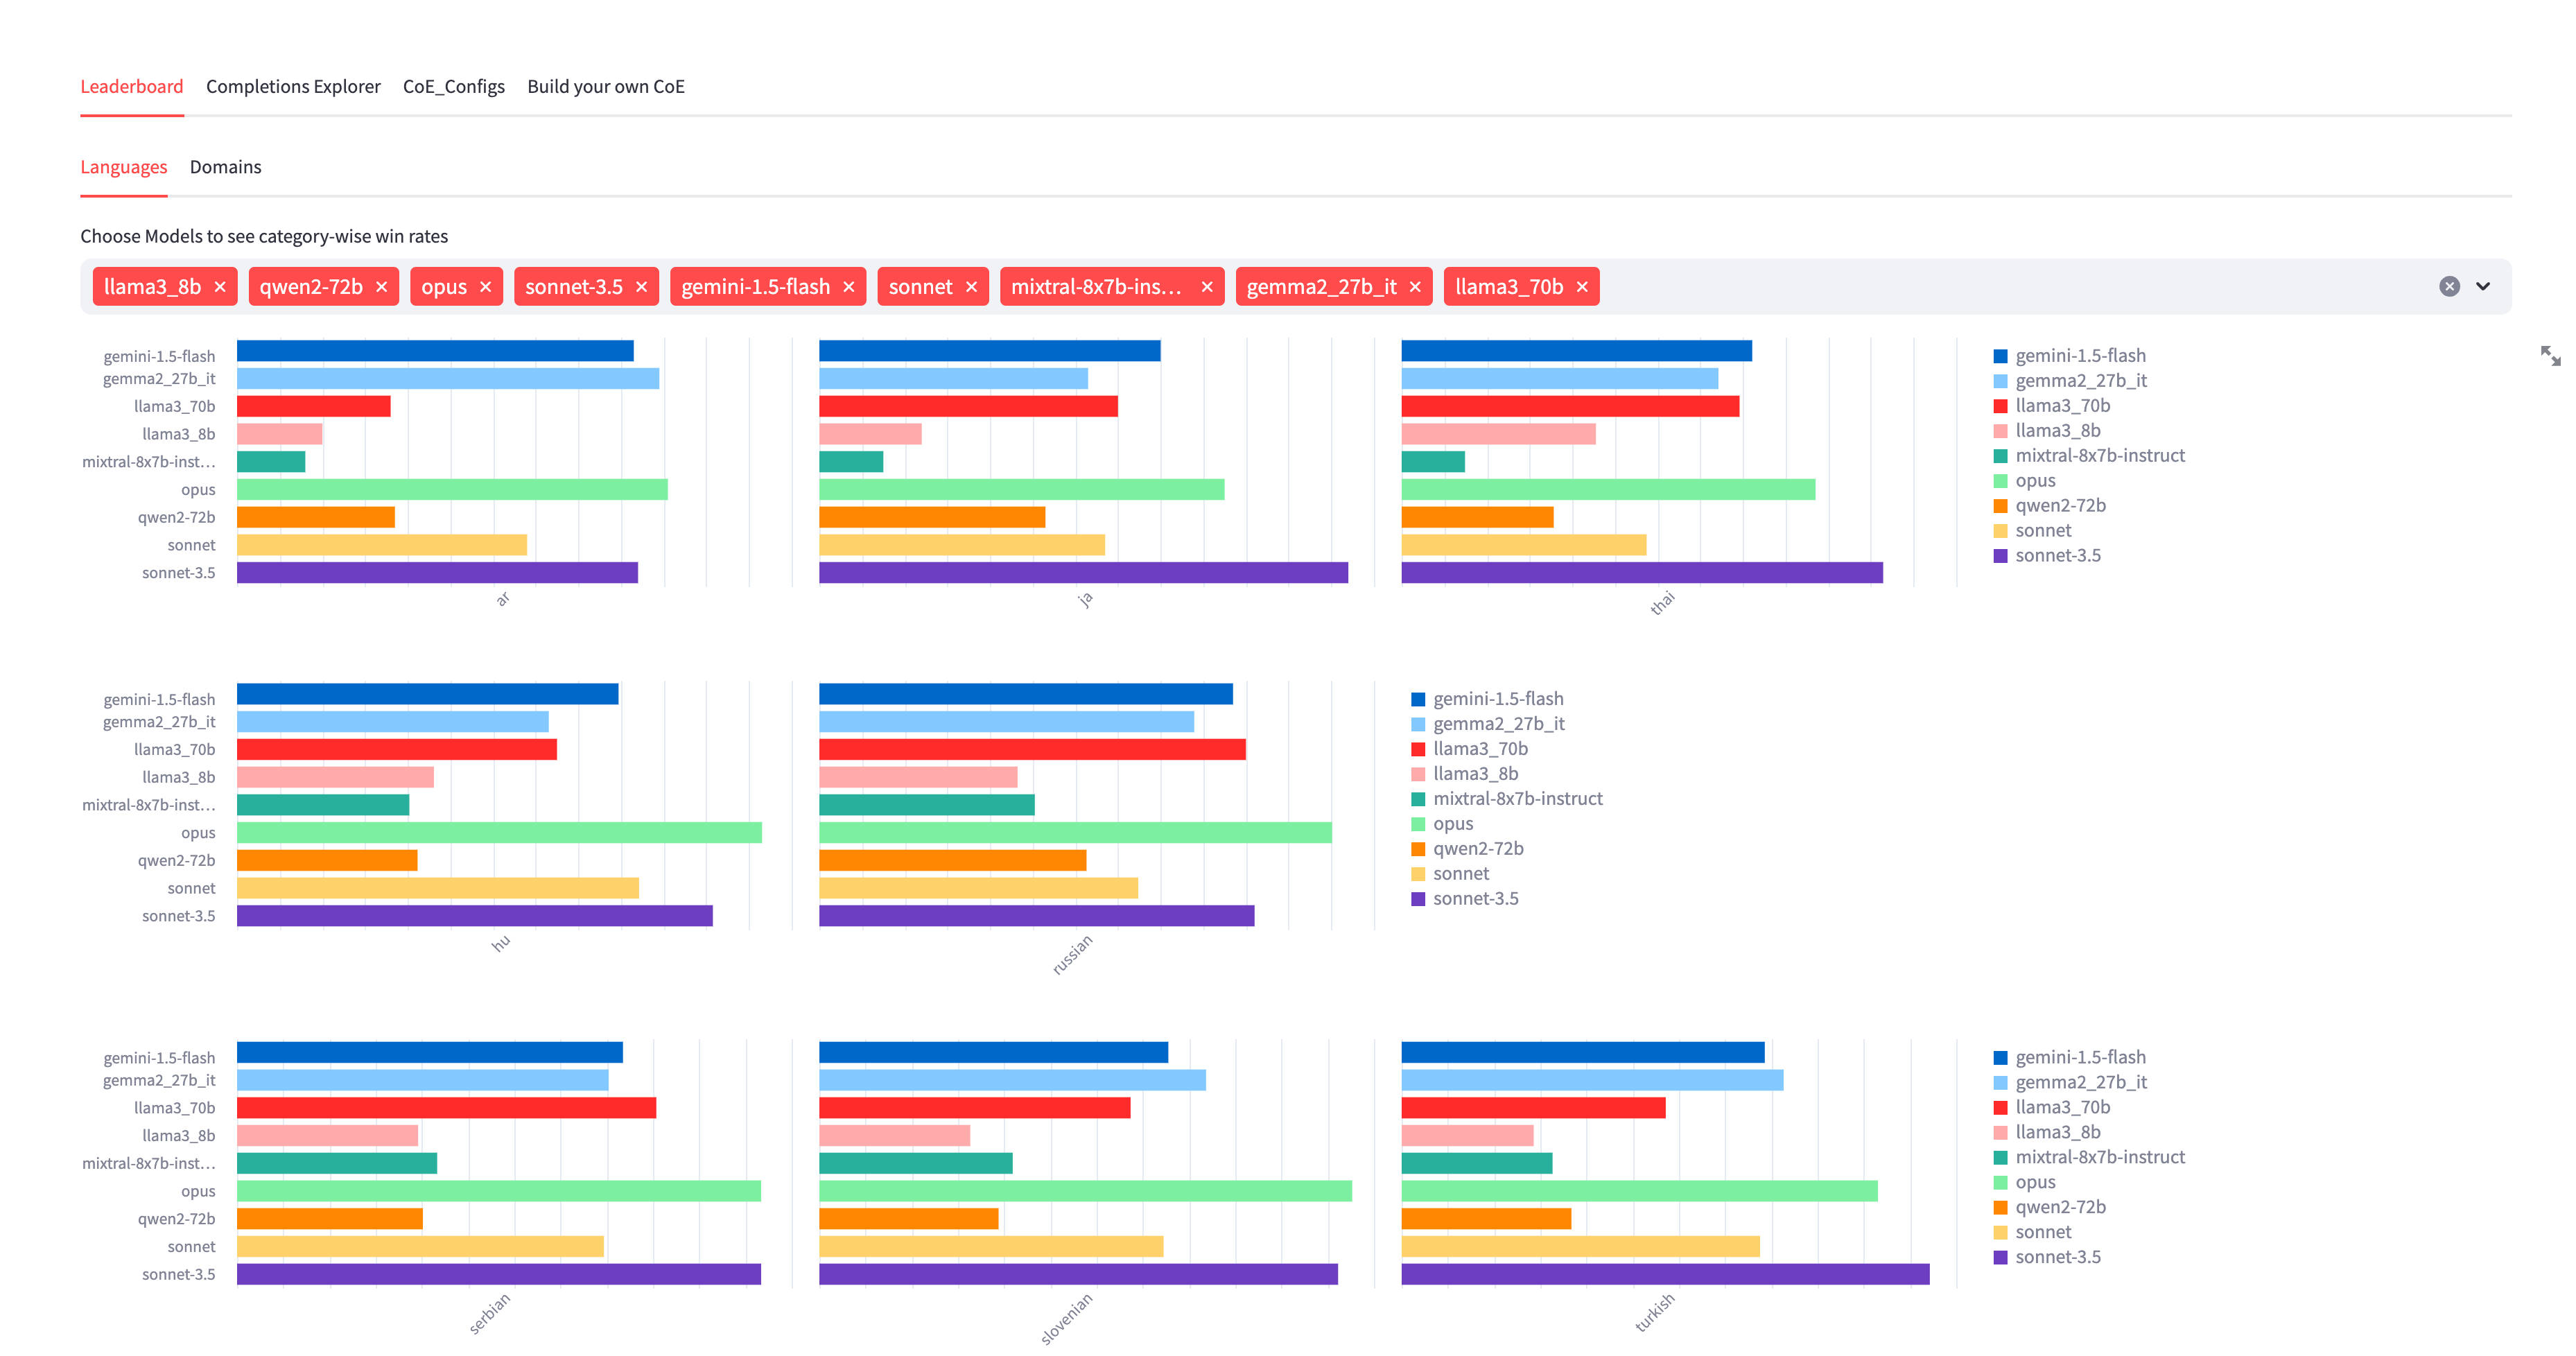This screenshot has width=2576, height=1356.
Task: Remove the llama3_8b tag
Action: coord(220,287)
